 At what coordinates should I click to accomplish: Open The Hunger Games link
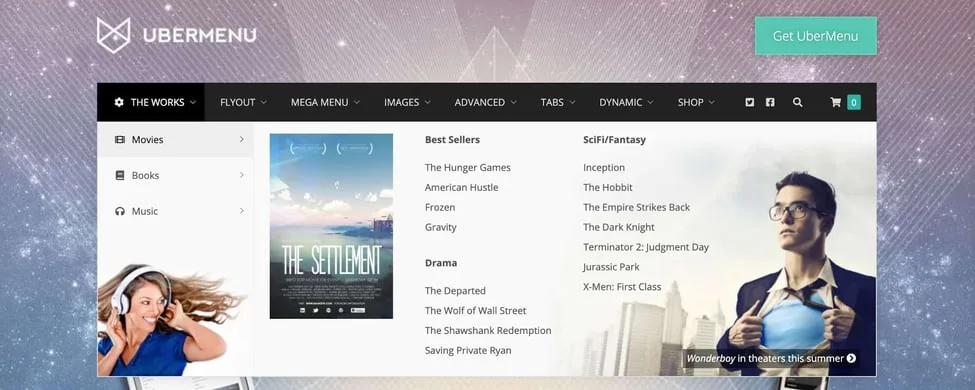pos(468,167)
